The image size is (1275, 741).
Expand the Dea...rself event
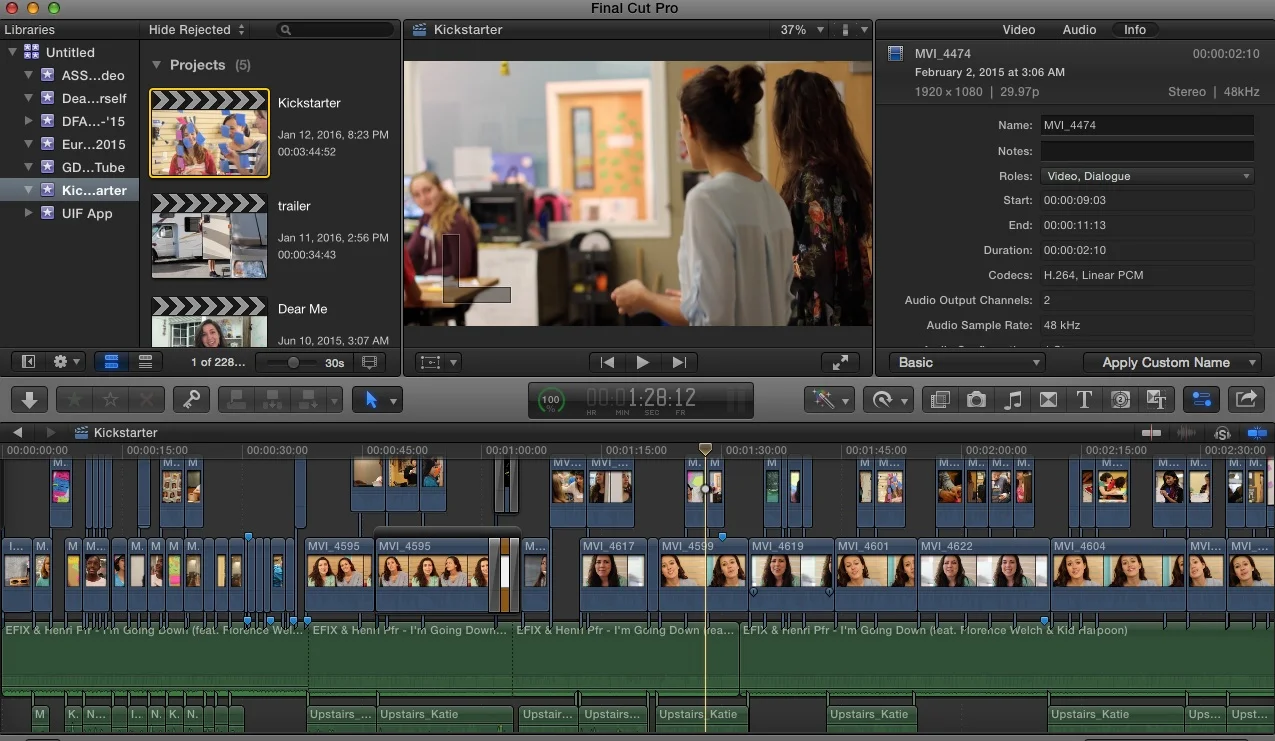tap(28, 98)
